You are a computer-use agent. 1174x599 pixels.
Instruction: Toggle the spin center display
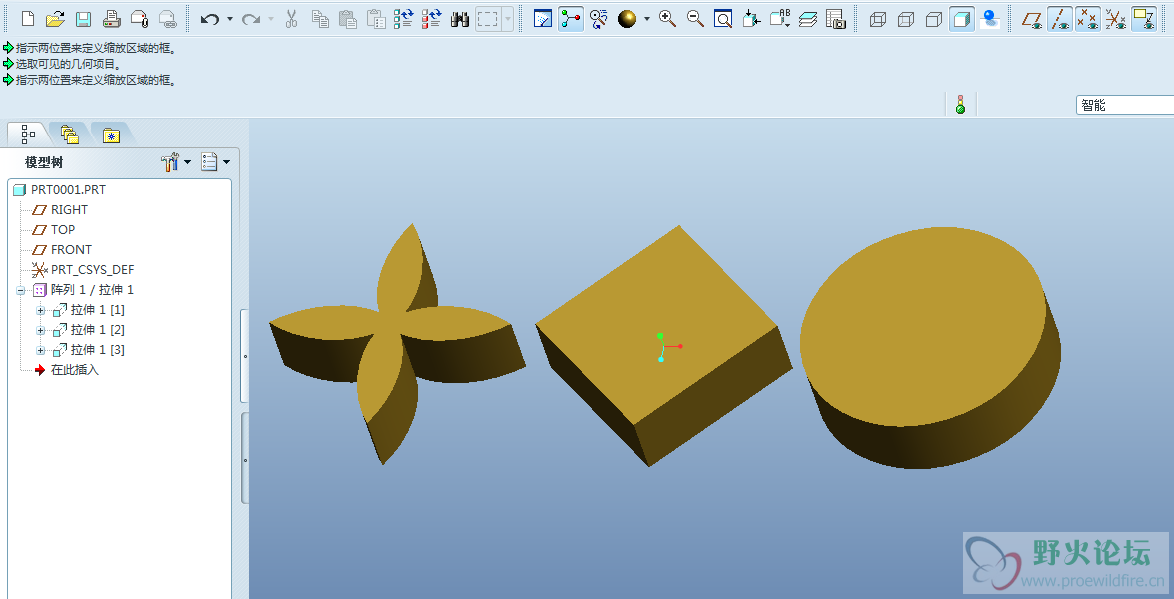571,19
